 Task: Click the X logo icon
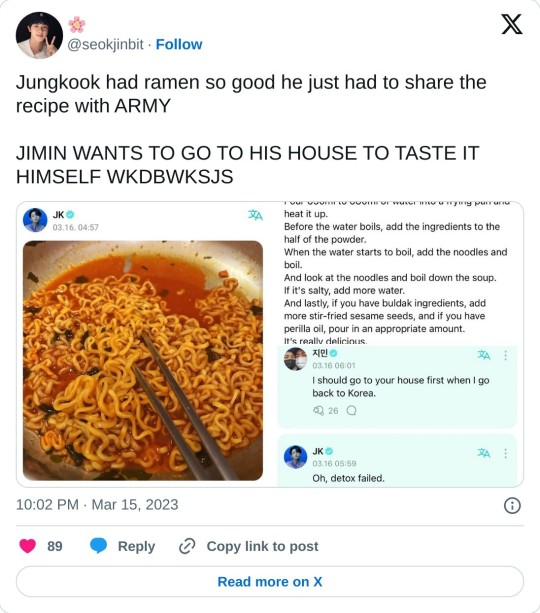pos(511,24)
